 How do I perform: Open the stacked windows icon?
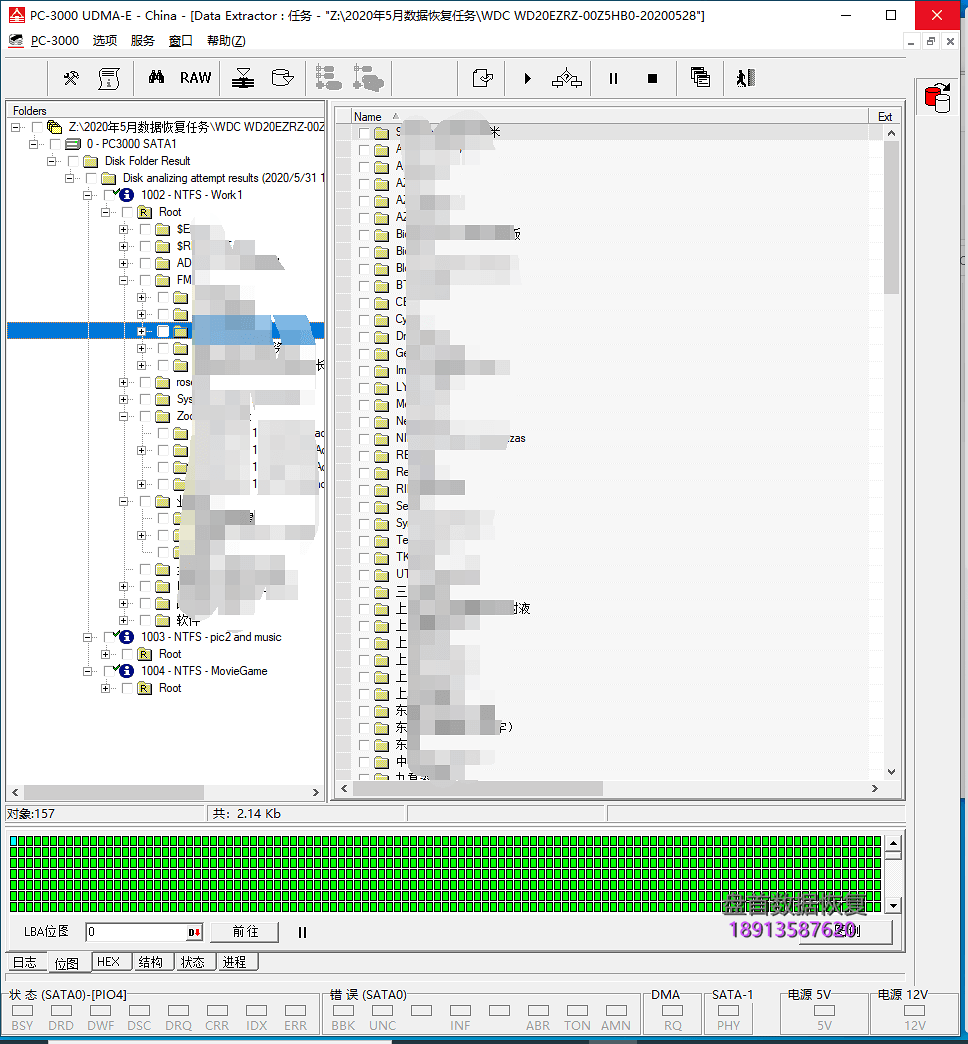tap(700, 78)
